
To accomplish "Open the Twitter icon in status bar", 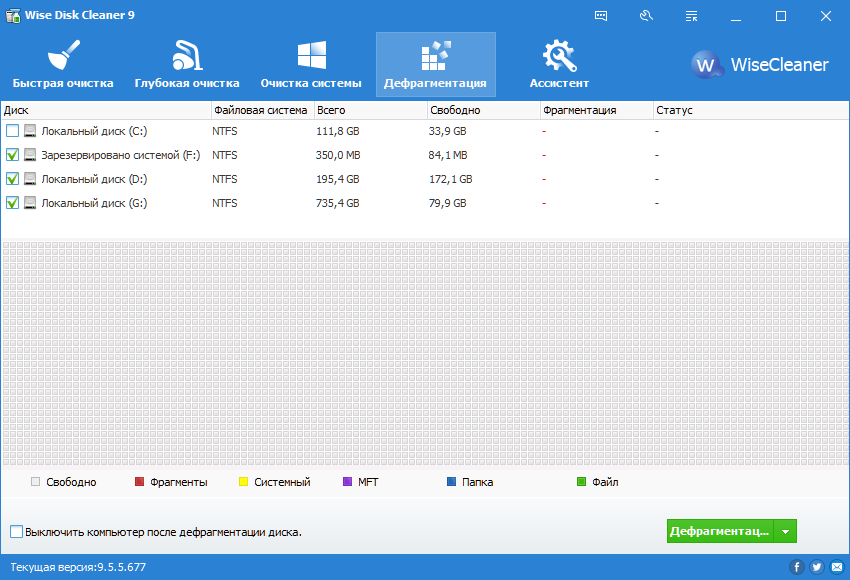I will point(817,567).
